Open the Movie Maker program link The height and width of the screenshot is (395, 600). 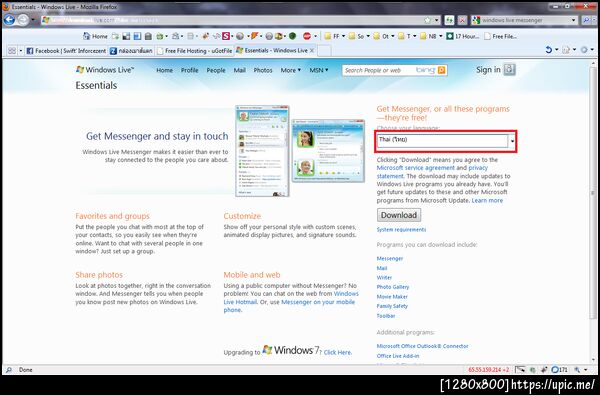pos(392,297)
